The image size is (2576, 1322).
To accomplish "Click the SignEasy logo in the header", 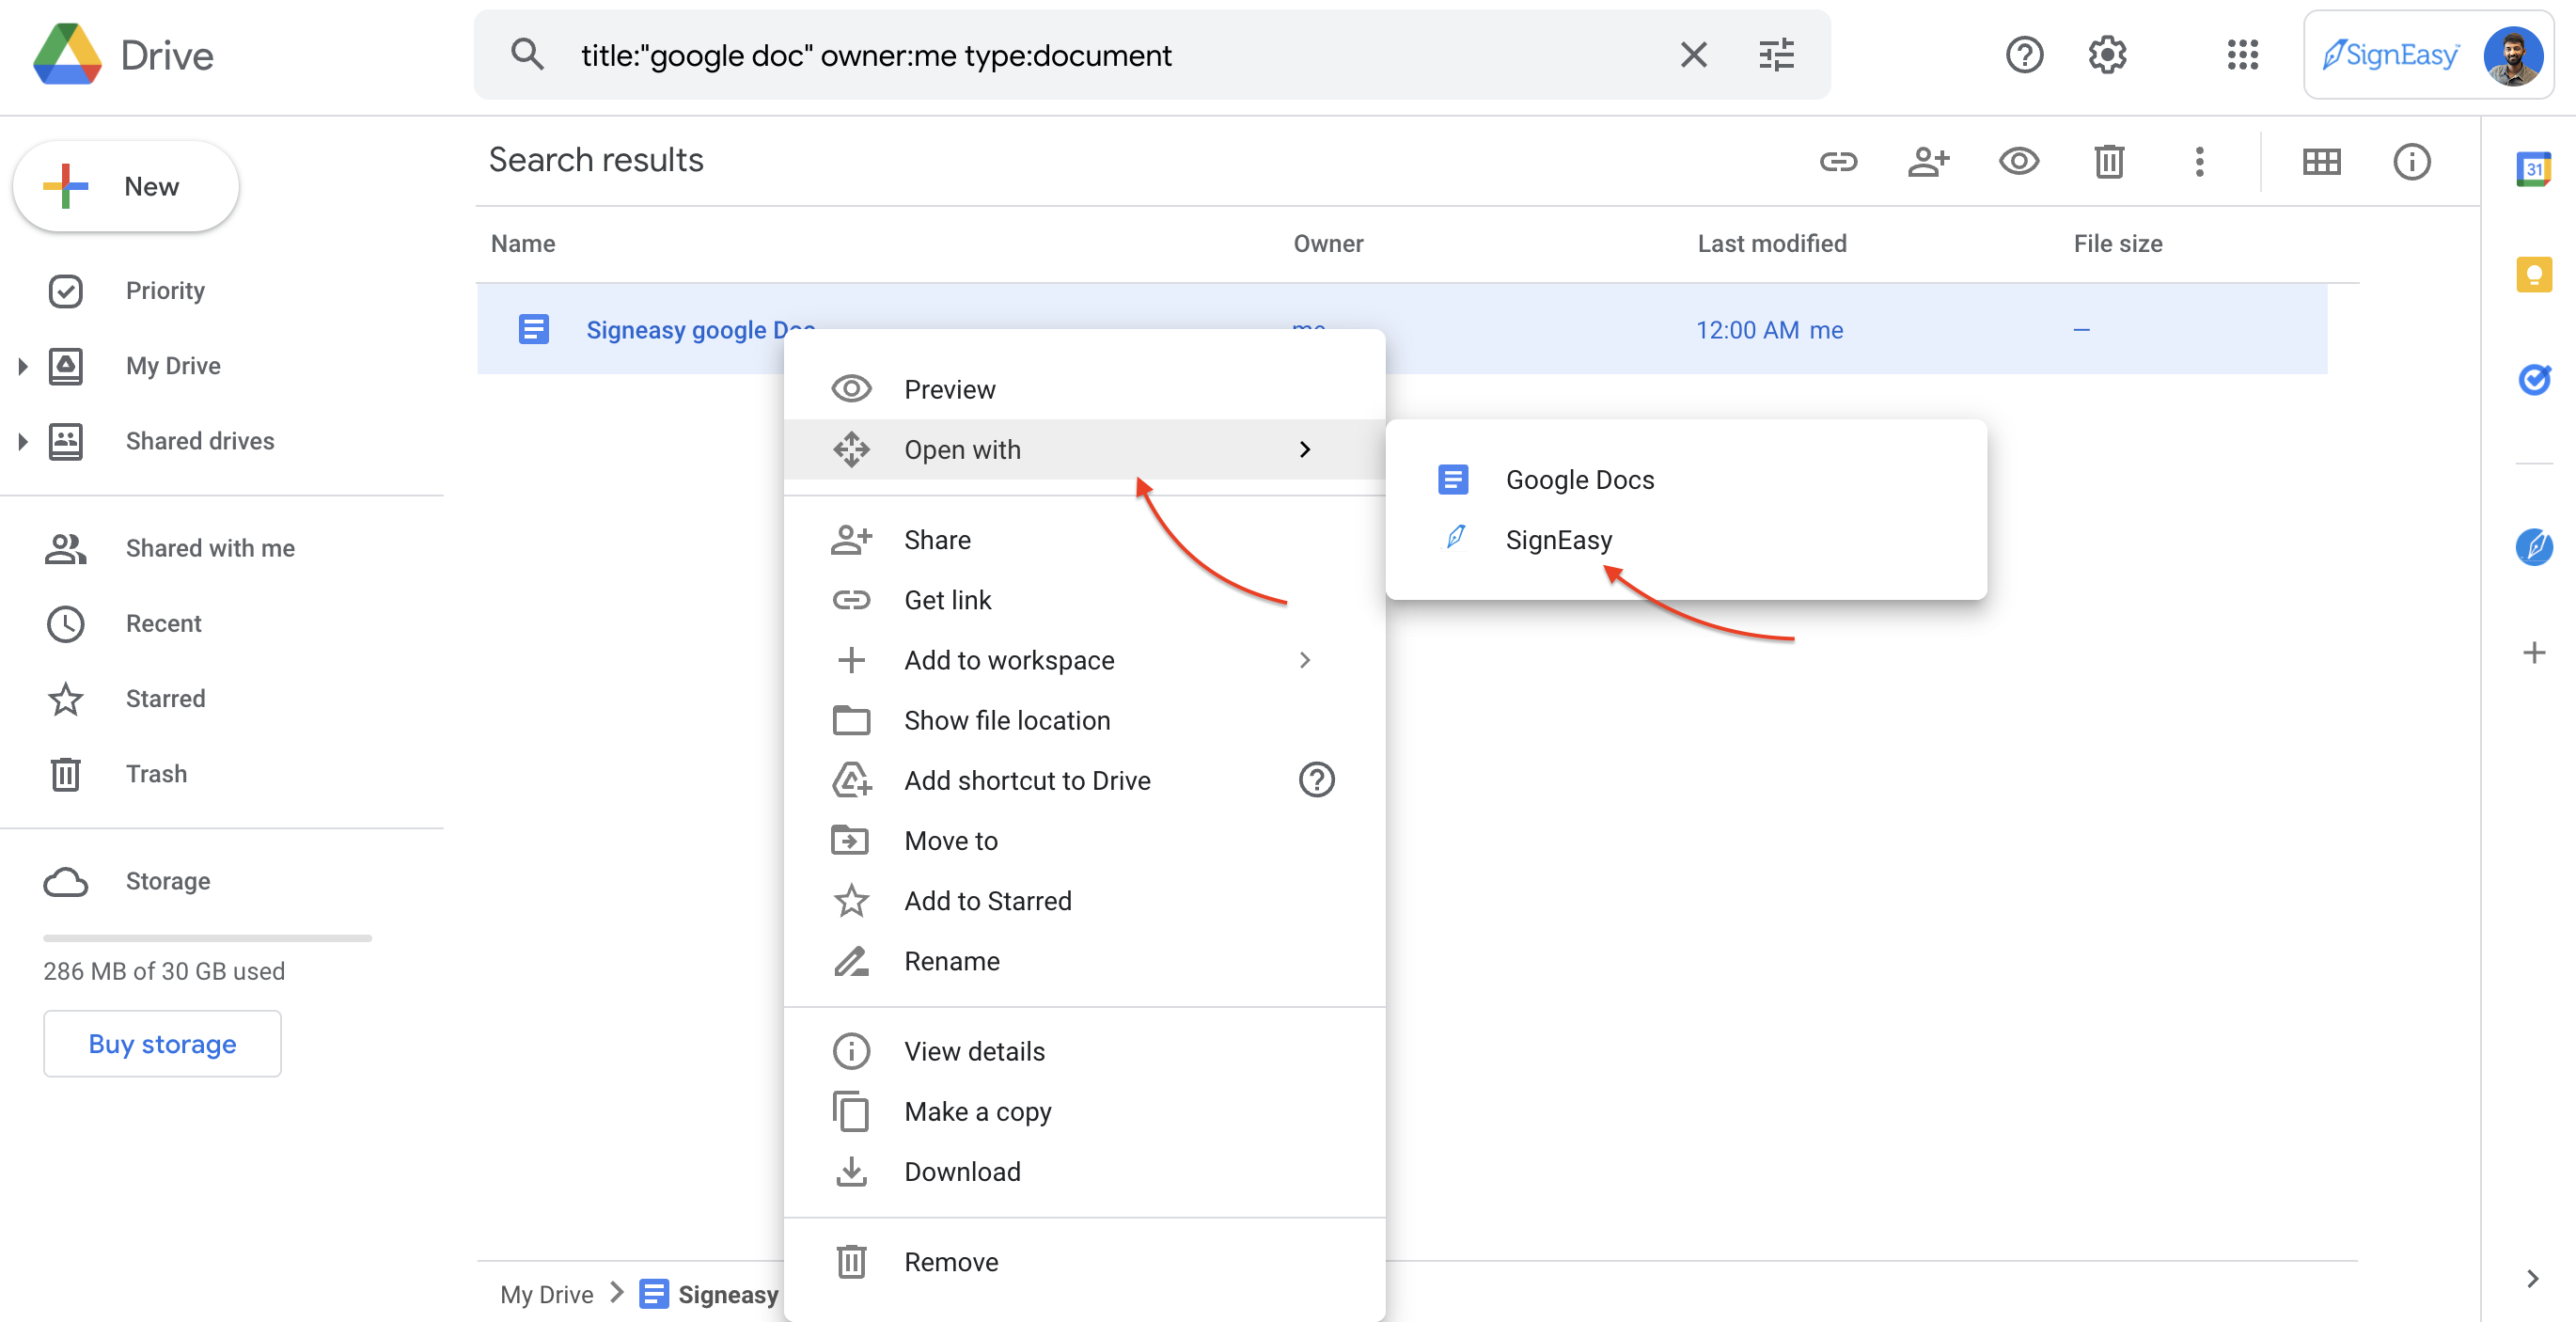I will pyautogui.click(x=2391, y=55).
